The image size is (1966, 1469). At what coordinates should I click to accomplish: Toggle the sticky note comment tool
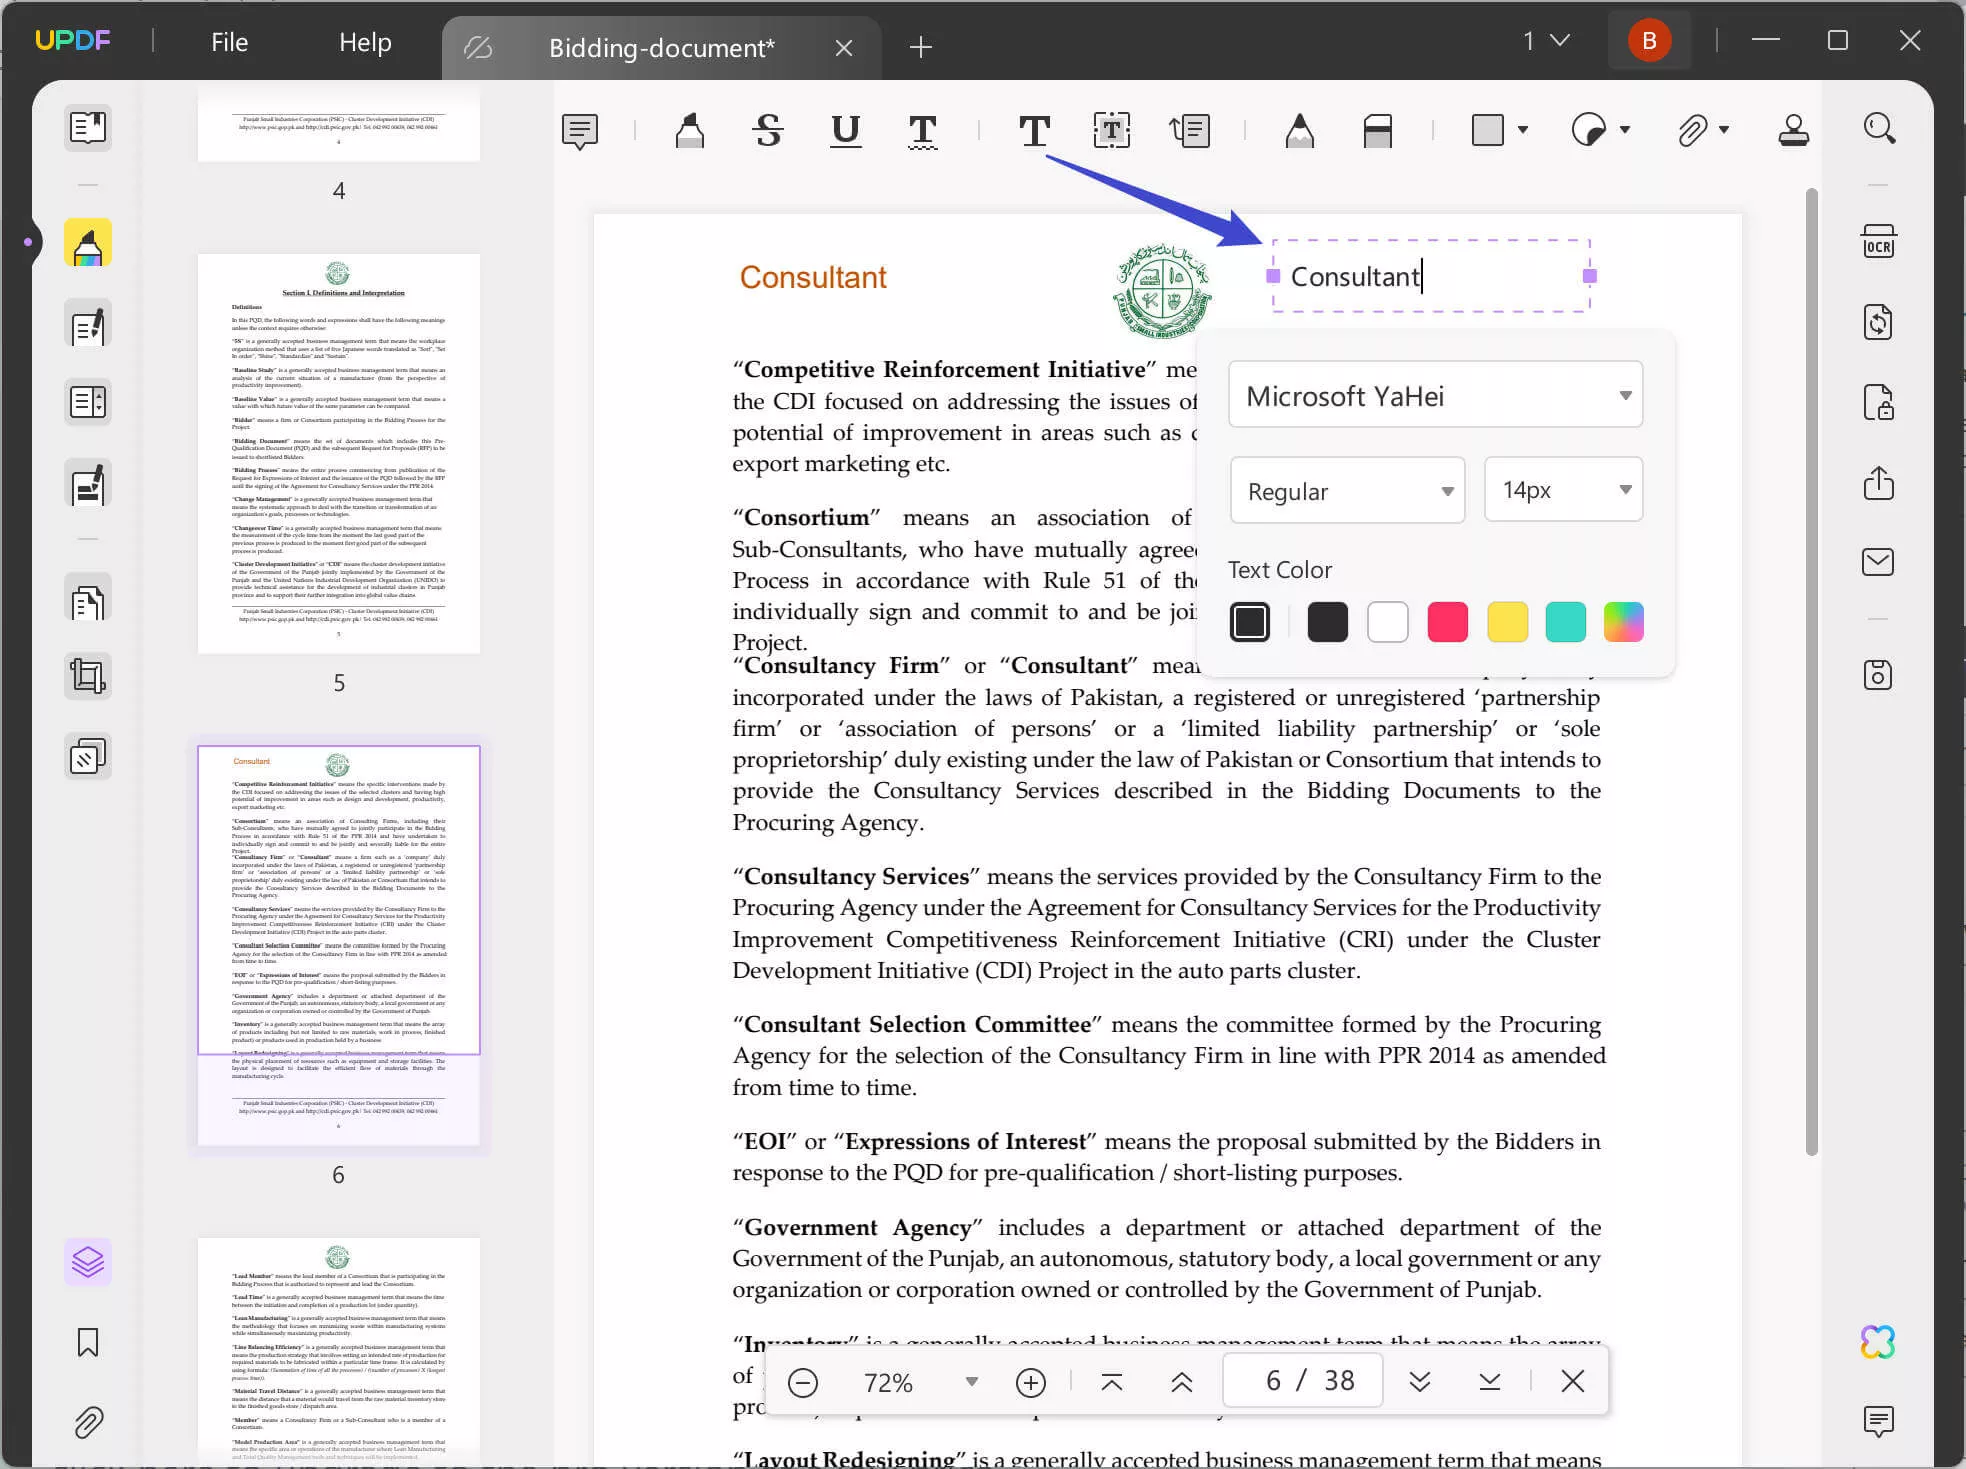[580, 130]
